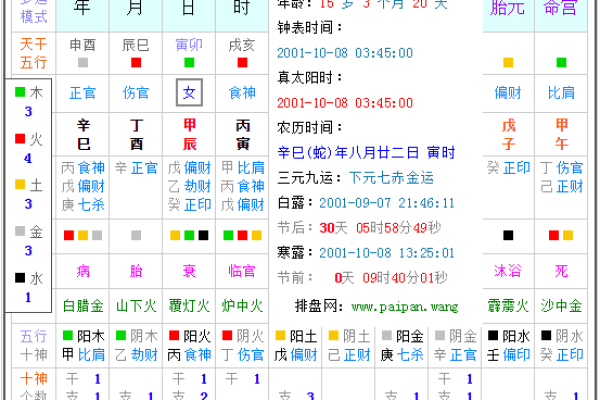Click the 炉中火 nayin label

(242, 306)
